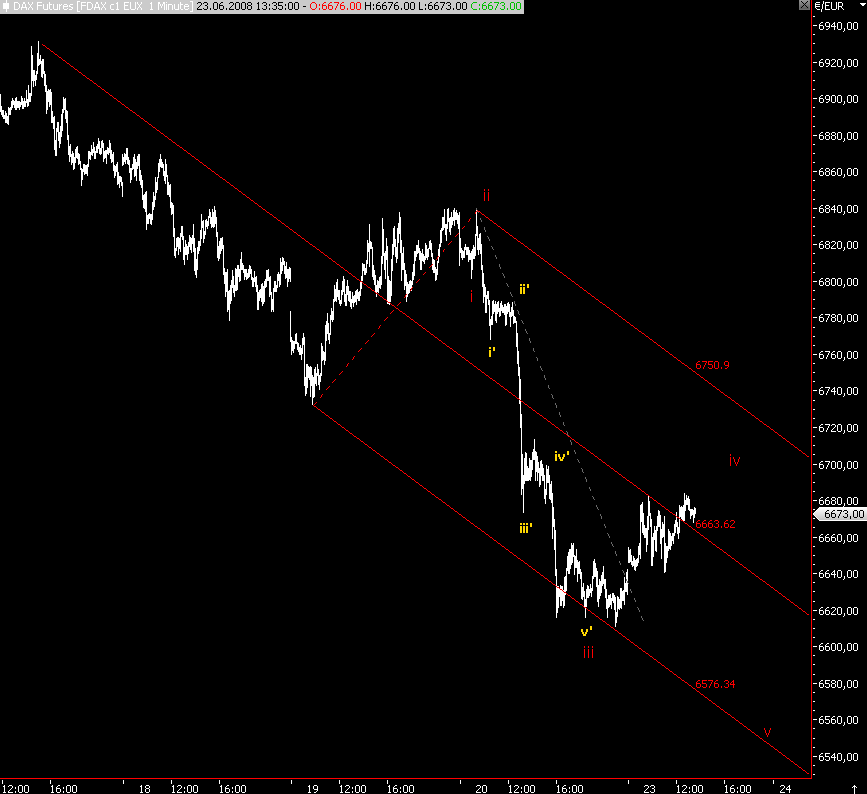Image resolution: width=867 pixels, height=794 pixels.
Task: Click the high value H:6676.00
Action: pos(390,6)
